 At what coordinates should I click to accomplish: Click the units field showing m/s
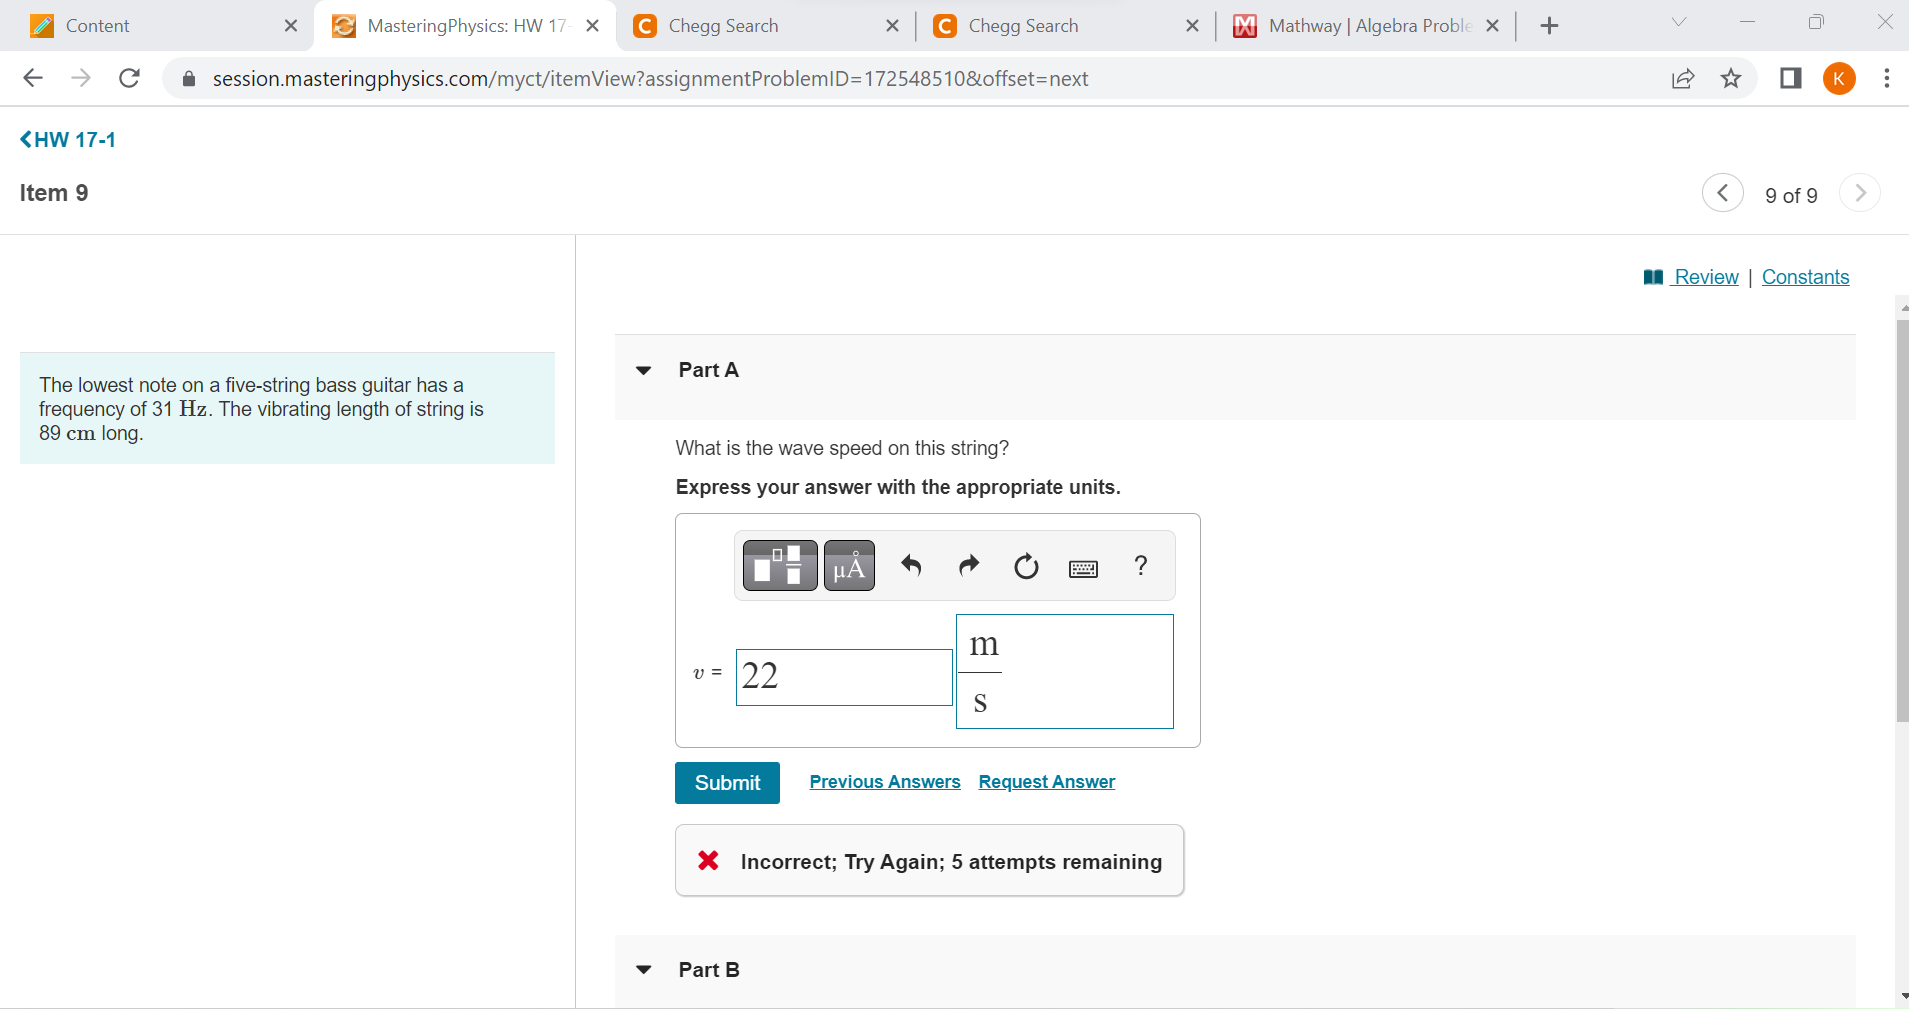tap(1065, 671)
